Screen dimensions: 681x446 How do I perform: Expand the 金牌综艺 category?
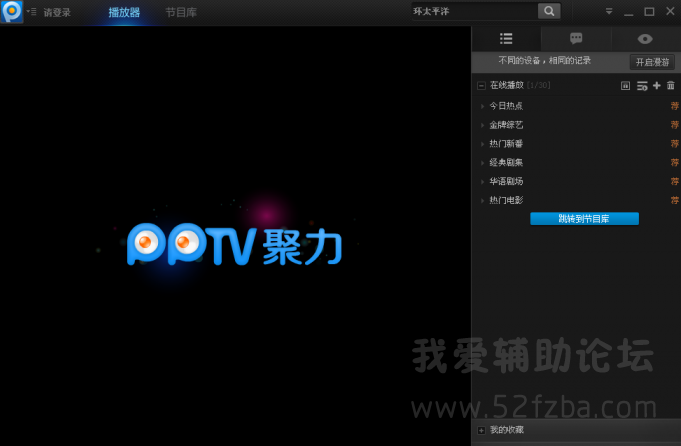click(x=482, y=126)
